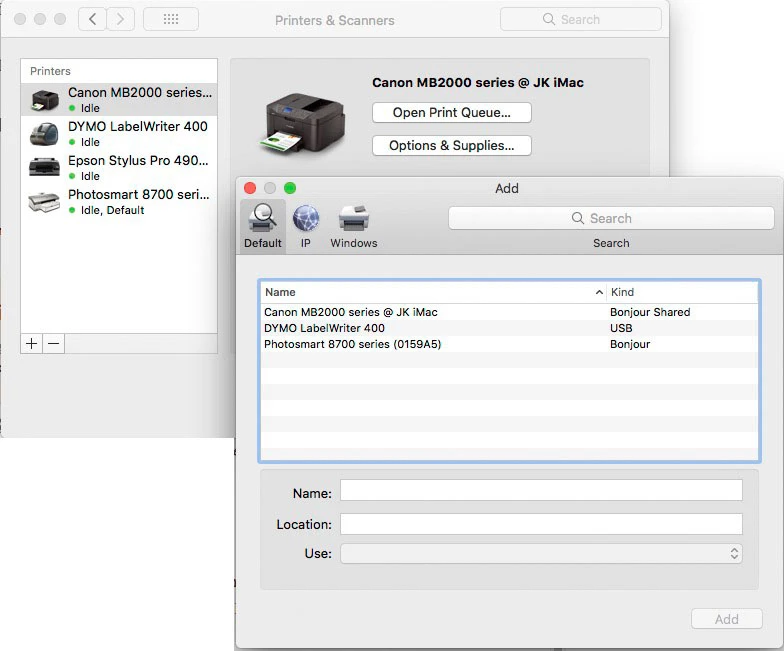This screenshot has width=784, height=651.
Task: Go forward in Printers & Scanners window
Action: click(x=120, y=20)
